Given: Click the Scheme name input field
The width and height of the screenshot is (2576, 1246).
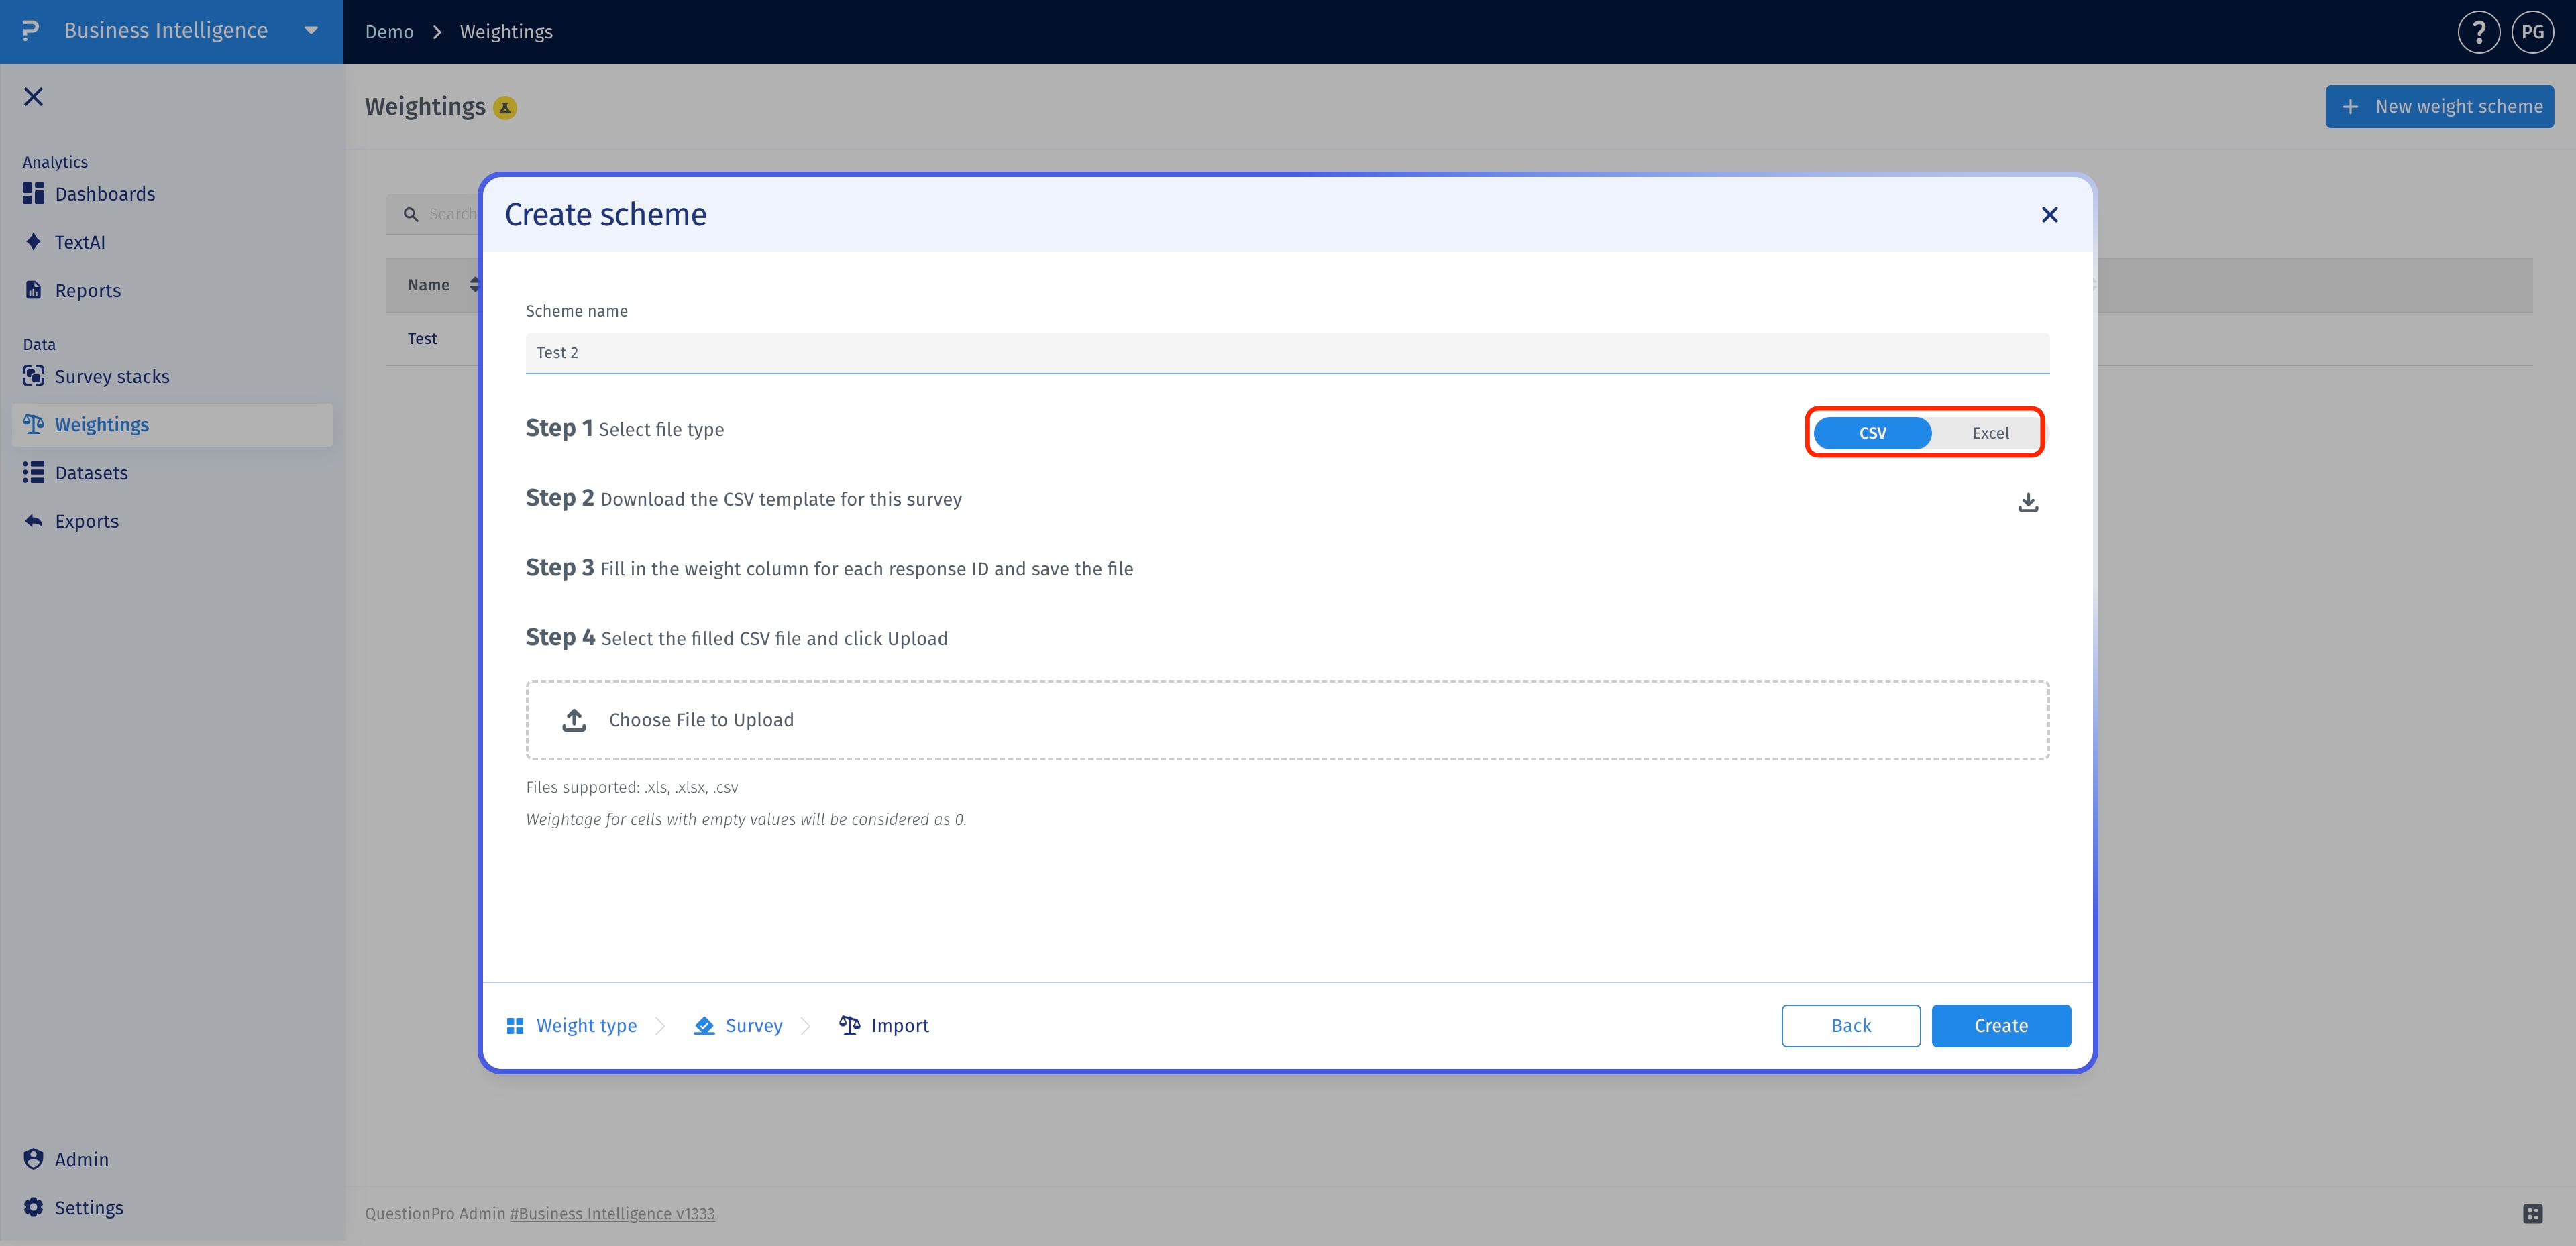Looking at the screenshot, I should (1287, 353).
